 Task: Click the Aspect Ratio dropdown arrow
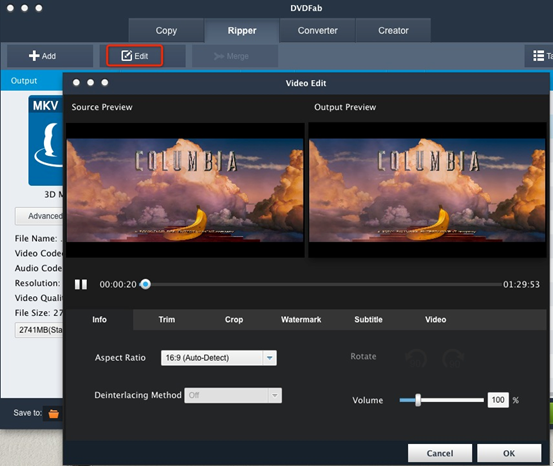(270, 358)
